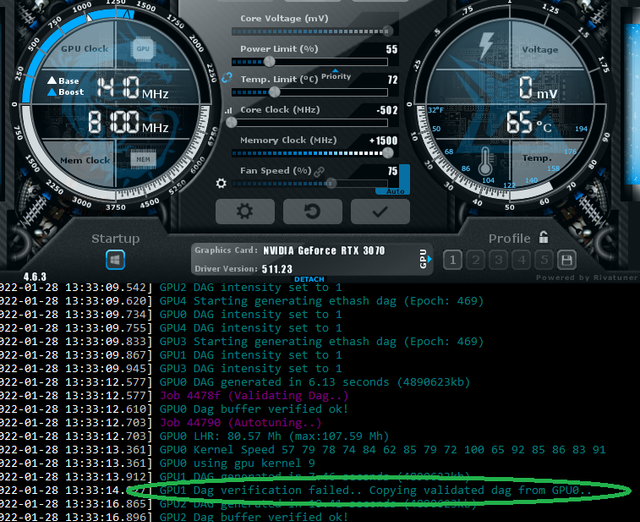
Task: Click the Power Limit value 55
Action: (x=391, y=49)
